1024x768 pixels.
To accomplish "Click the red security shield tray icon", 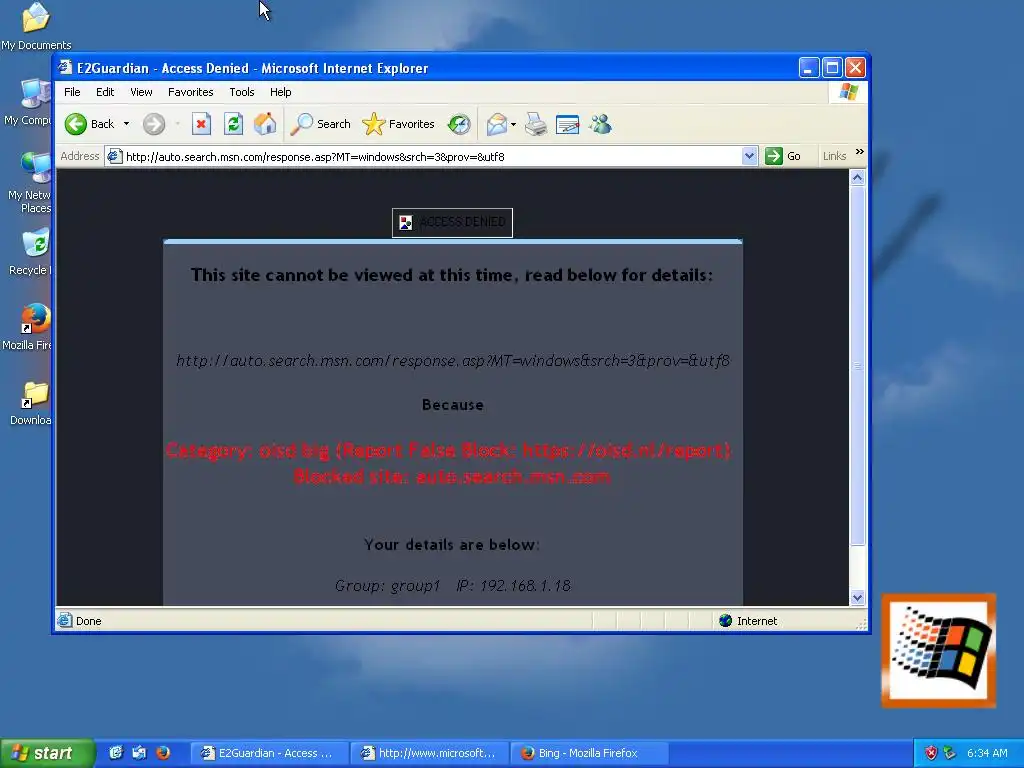I will (x=931, y=753).
